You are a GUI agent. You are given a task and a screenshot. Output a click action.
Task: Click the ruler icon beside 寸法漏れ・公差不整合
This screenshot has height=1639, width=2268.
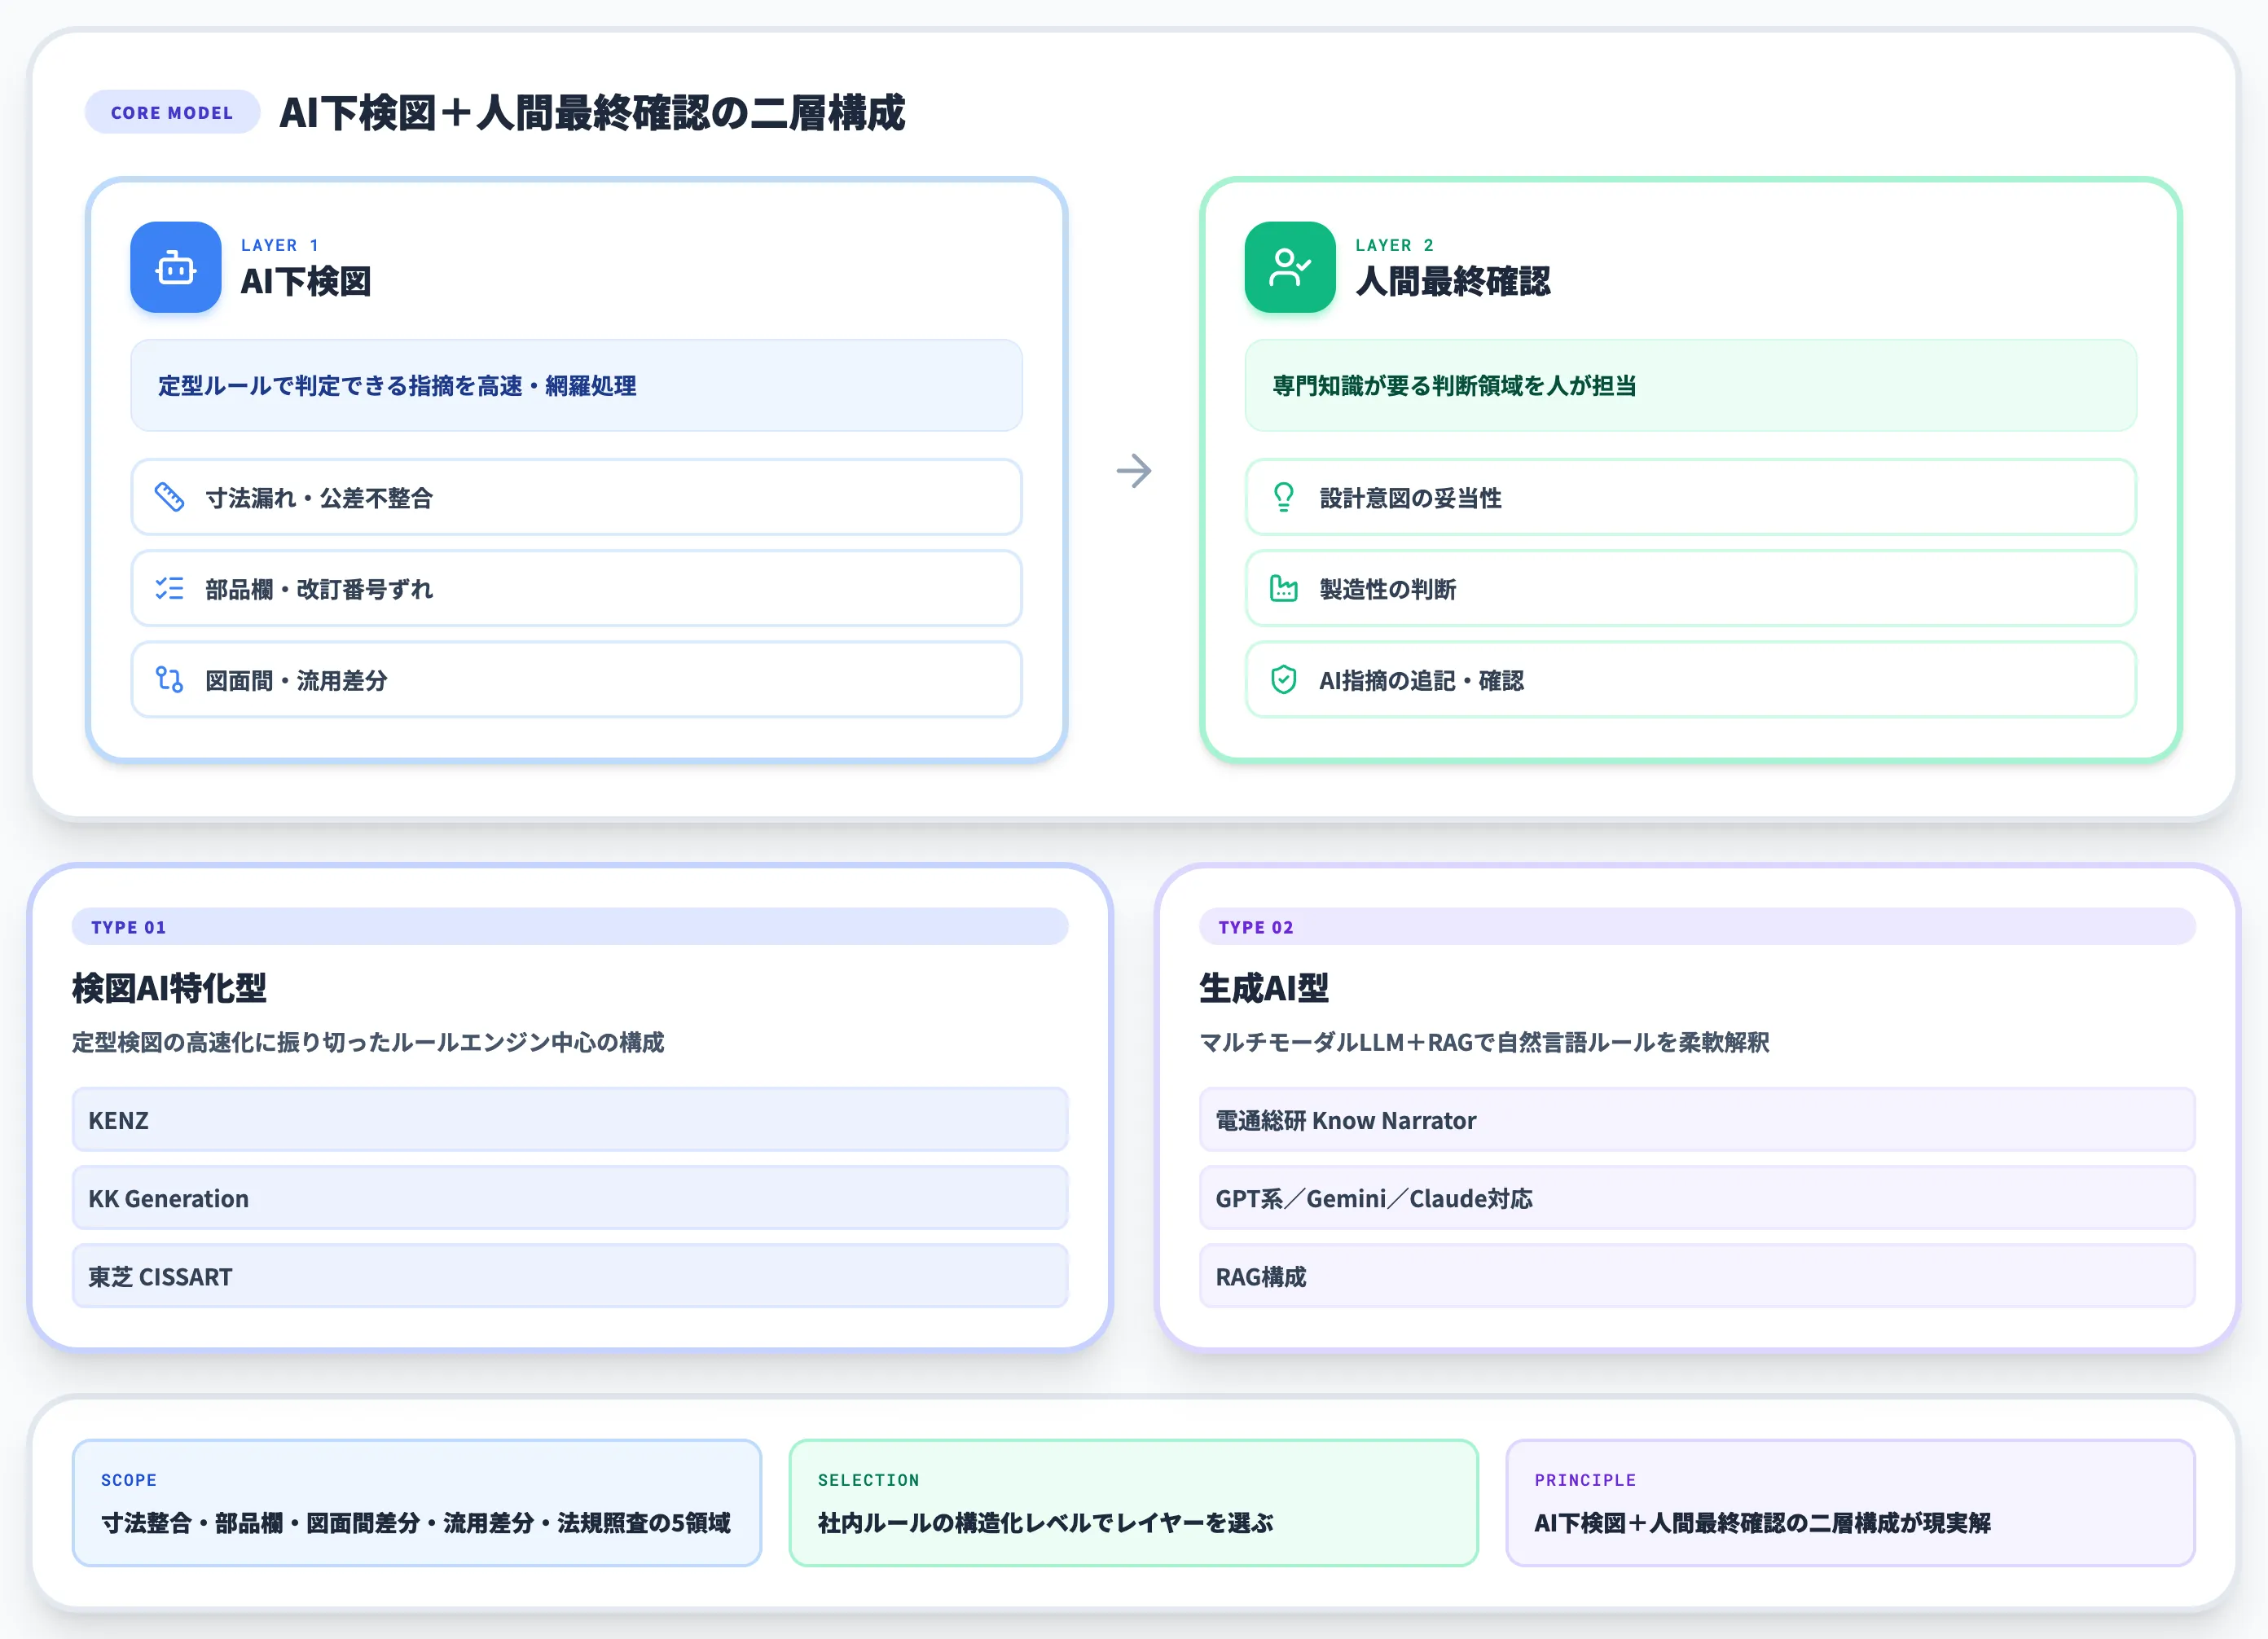169,497
